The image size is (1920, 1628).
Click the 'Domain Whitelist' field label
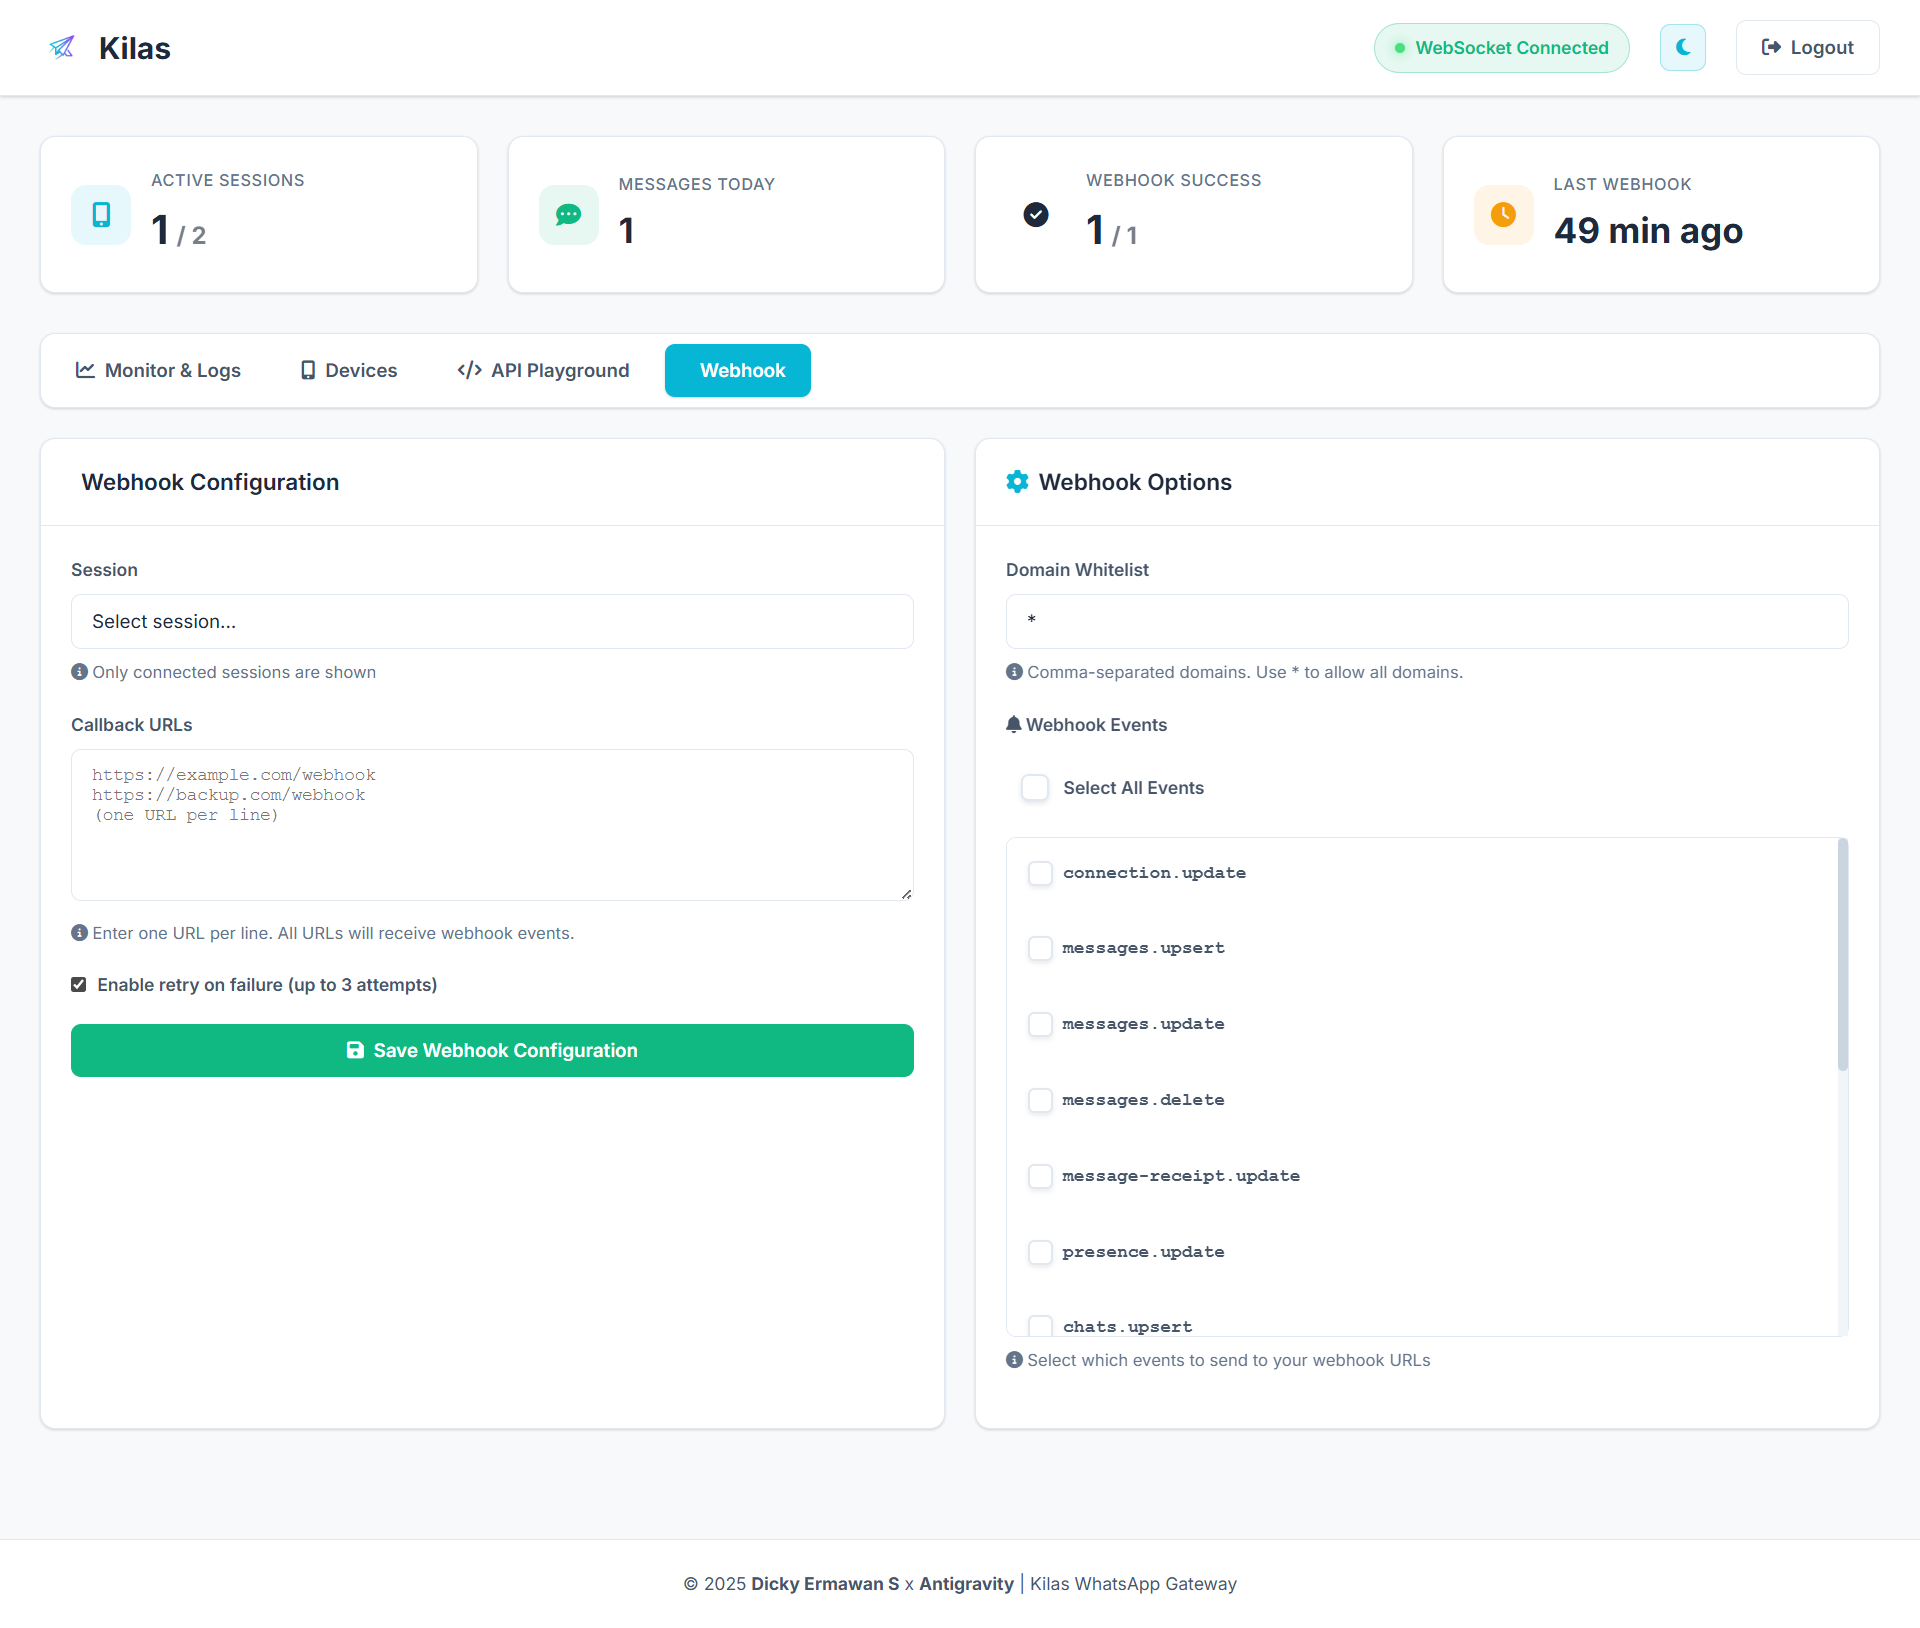[1077, 570]
